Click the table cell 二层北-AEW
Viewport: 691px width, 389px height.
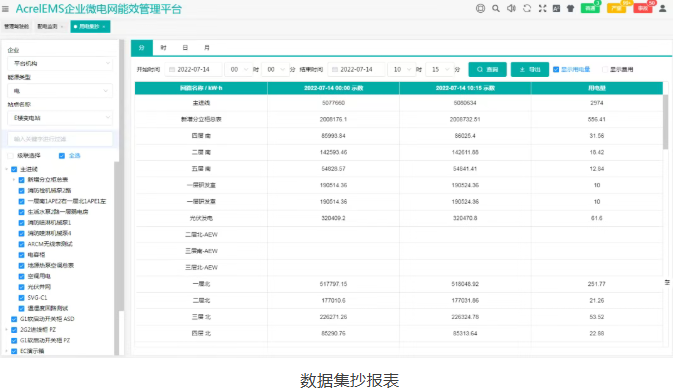pos(201,235)
